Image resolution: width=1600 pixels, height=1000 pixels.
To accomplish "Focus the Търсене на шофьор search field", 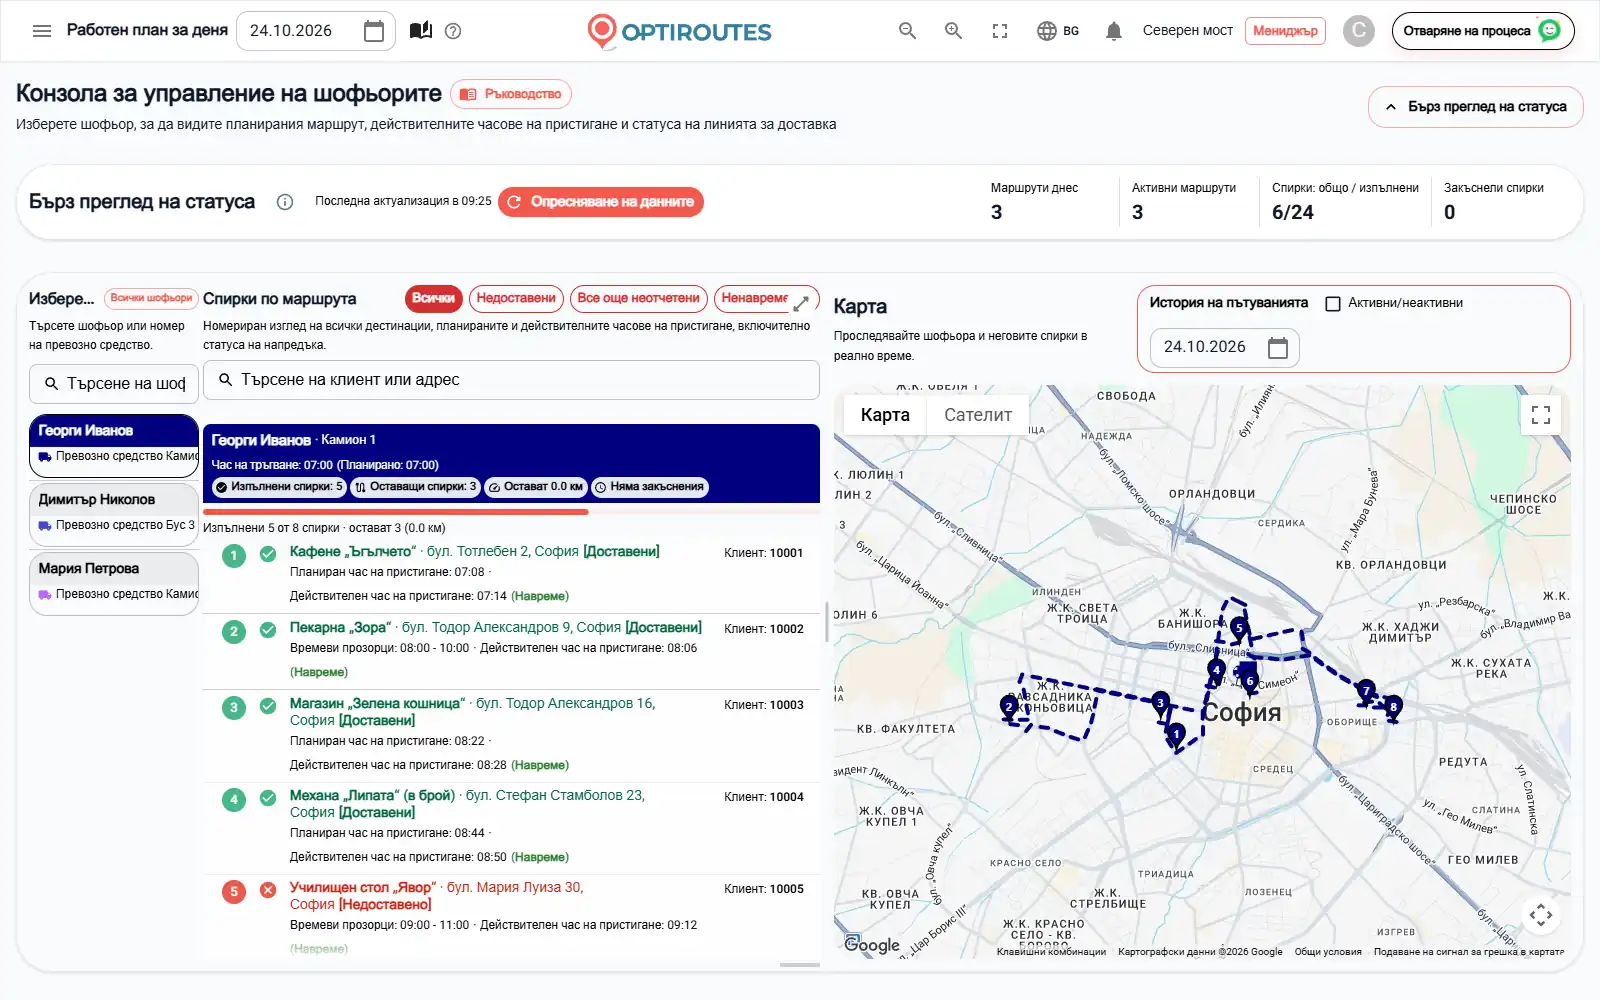I will [114, 384].
